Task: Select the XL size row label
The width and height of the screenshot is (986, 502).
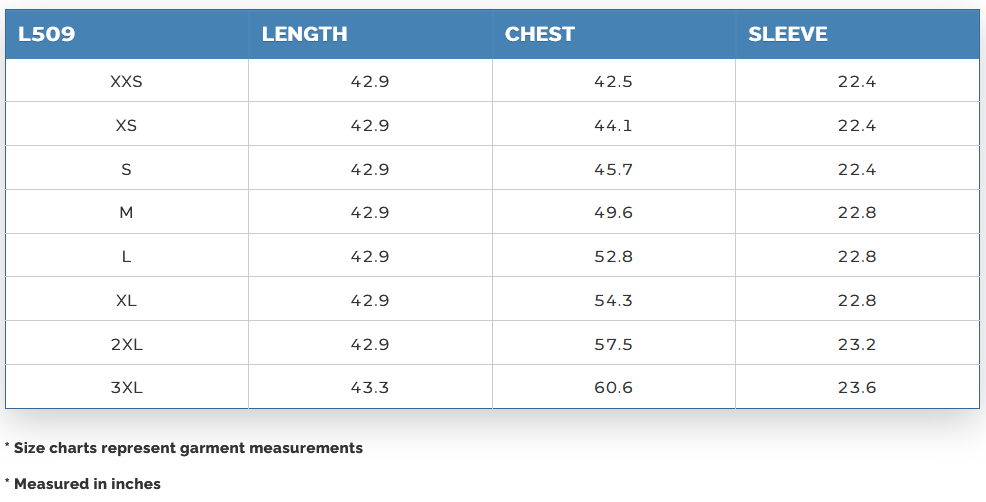Action: pyautogui.click(x=126, y=301)
